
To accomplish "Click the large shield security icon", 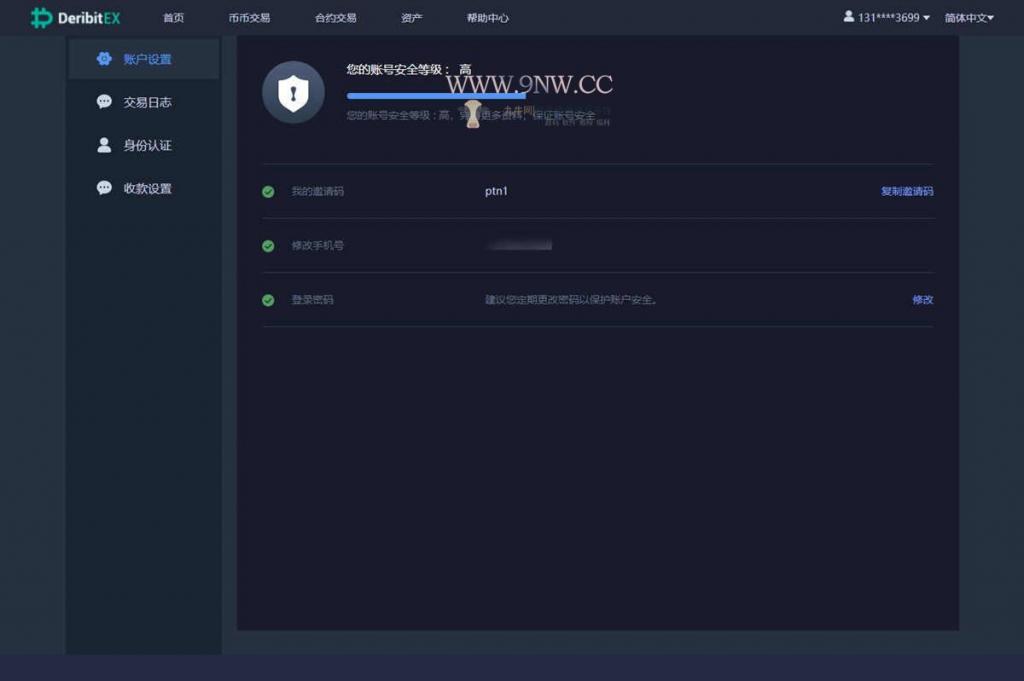I will click(293, 91).
